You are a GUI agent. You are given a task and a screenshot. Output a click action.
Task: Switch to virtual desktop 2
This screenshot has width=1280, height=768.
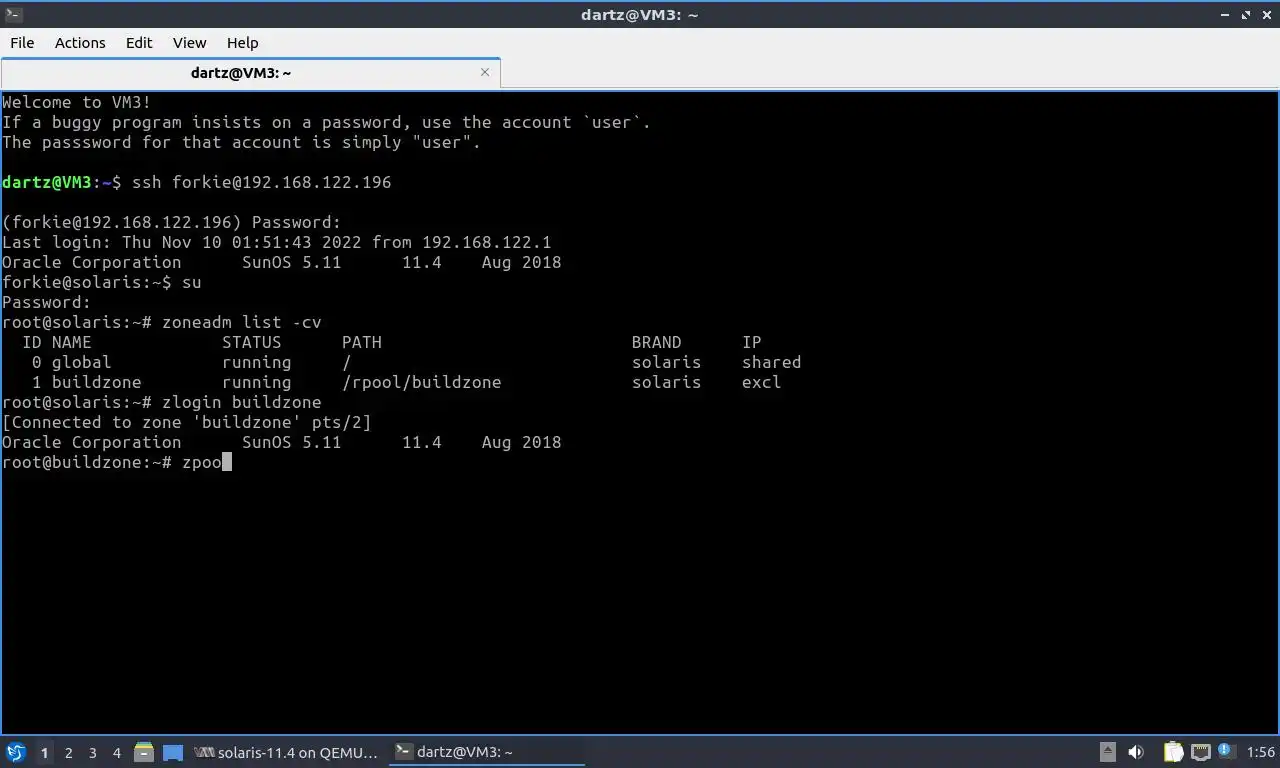pyautogui.click(x=69, y=752)
